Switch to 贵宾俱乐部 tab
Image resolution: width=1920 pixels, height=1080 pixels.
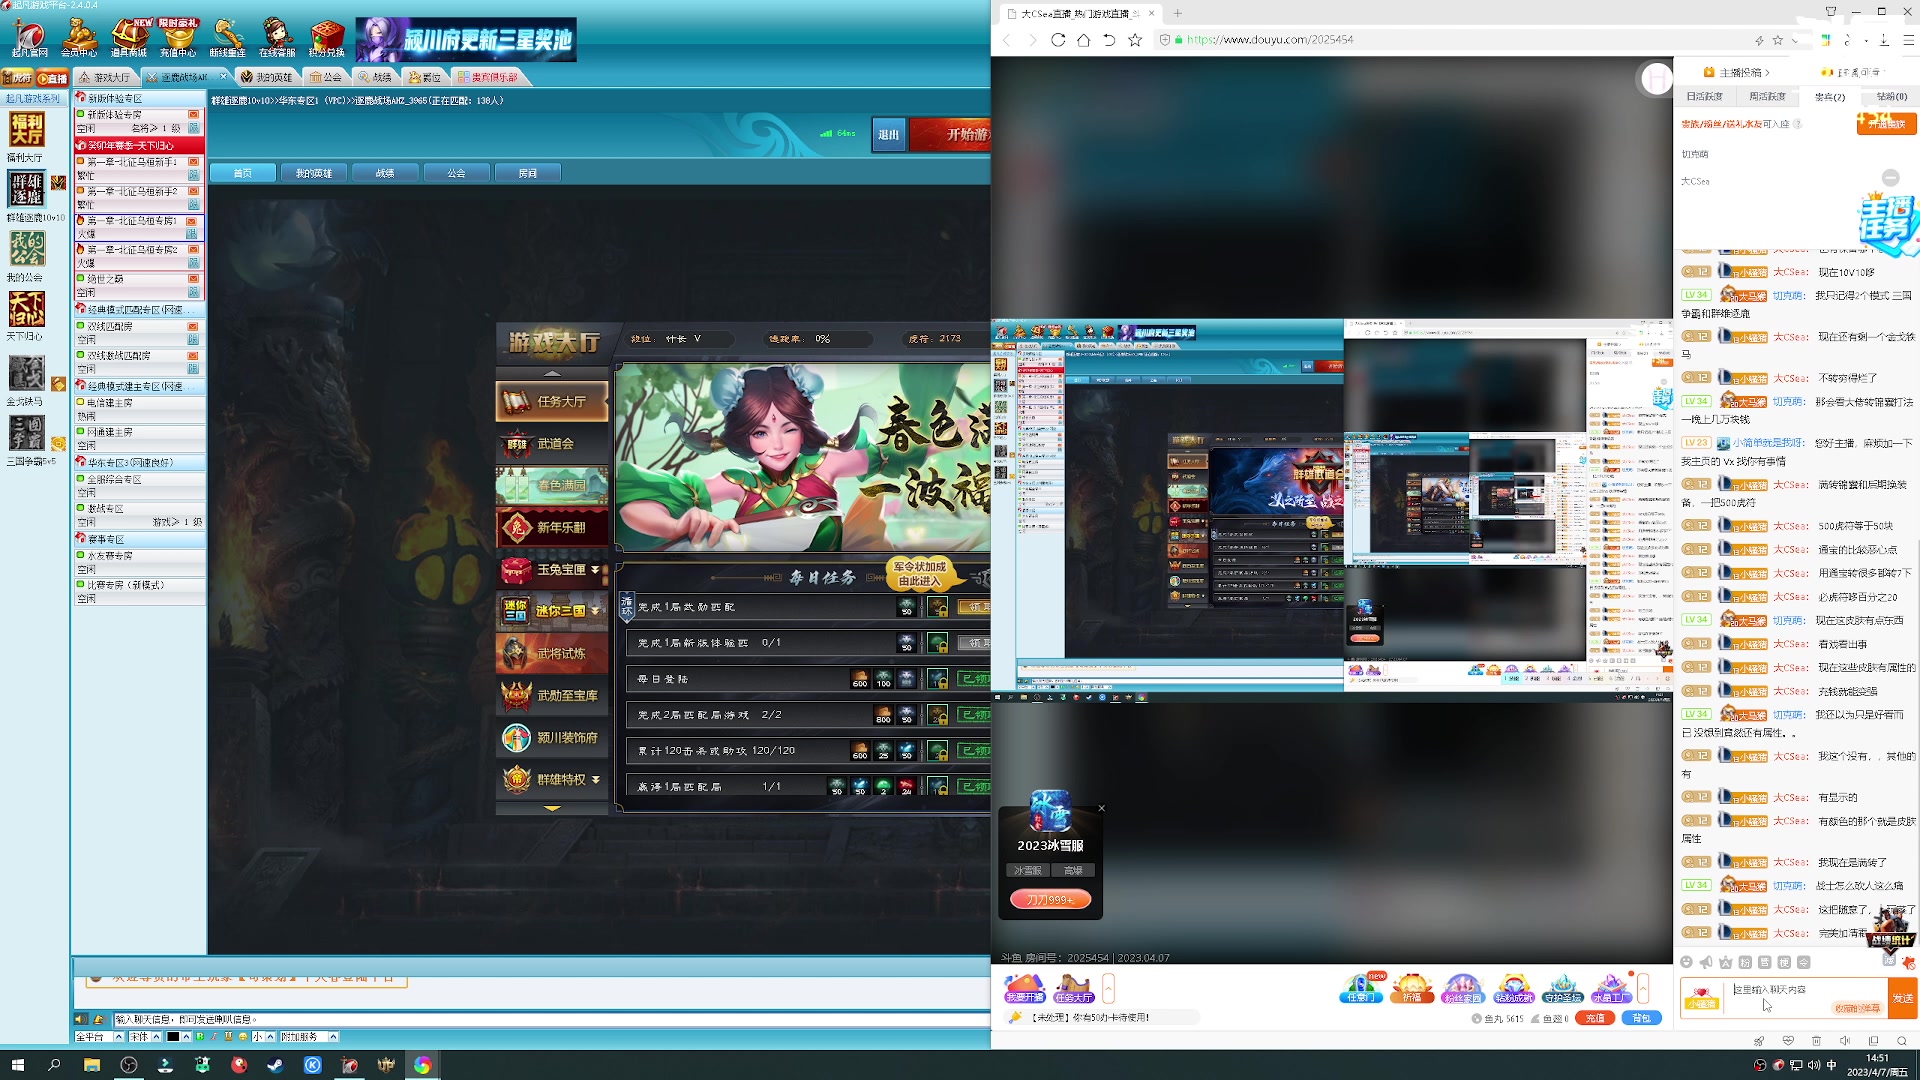coord(488,77)
